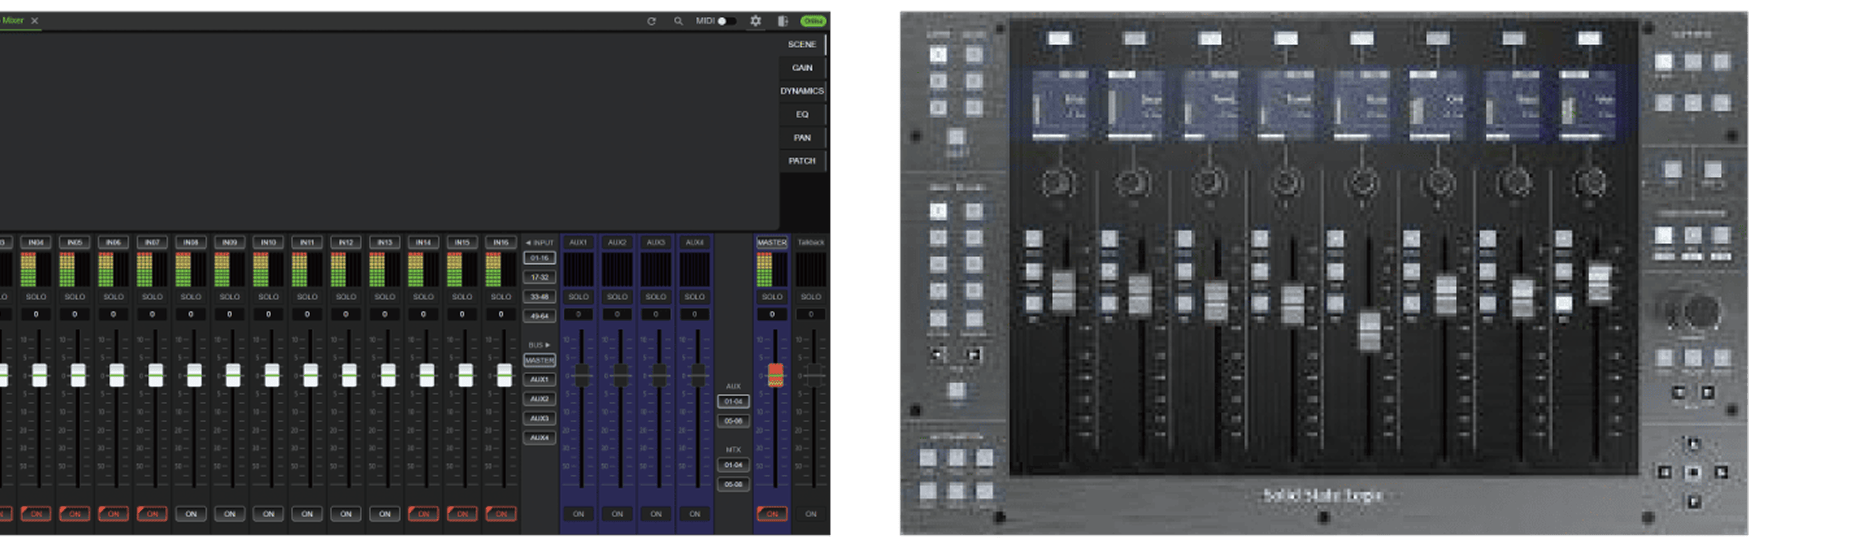Select the 05-08 button under MTX
This screenshot has width=1858, height=540.
[734, 484]
